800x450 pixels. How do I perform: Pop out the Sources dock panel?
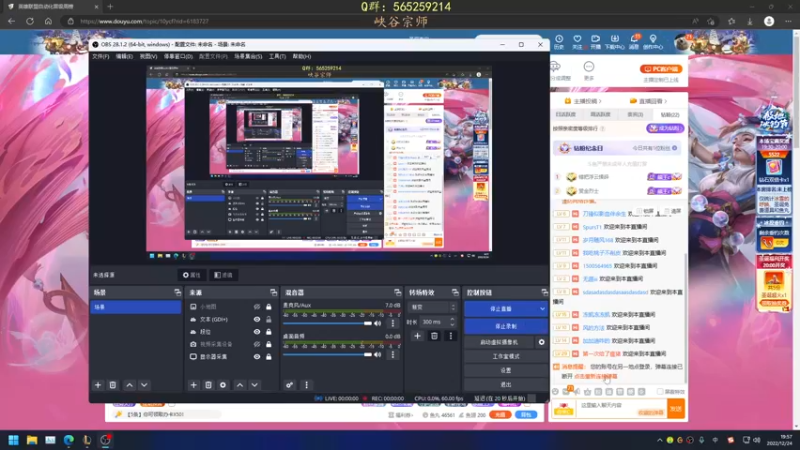pyautogui.click(x=273, y=292)
